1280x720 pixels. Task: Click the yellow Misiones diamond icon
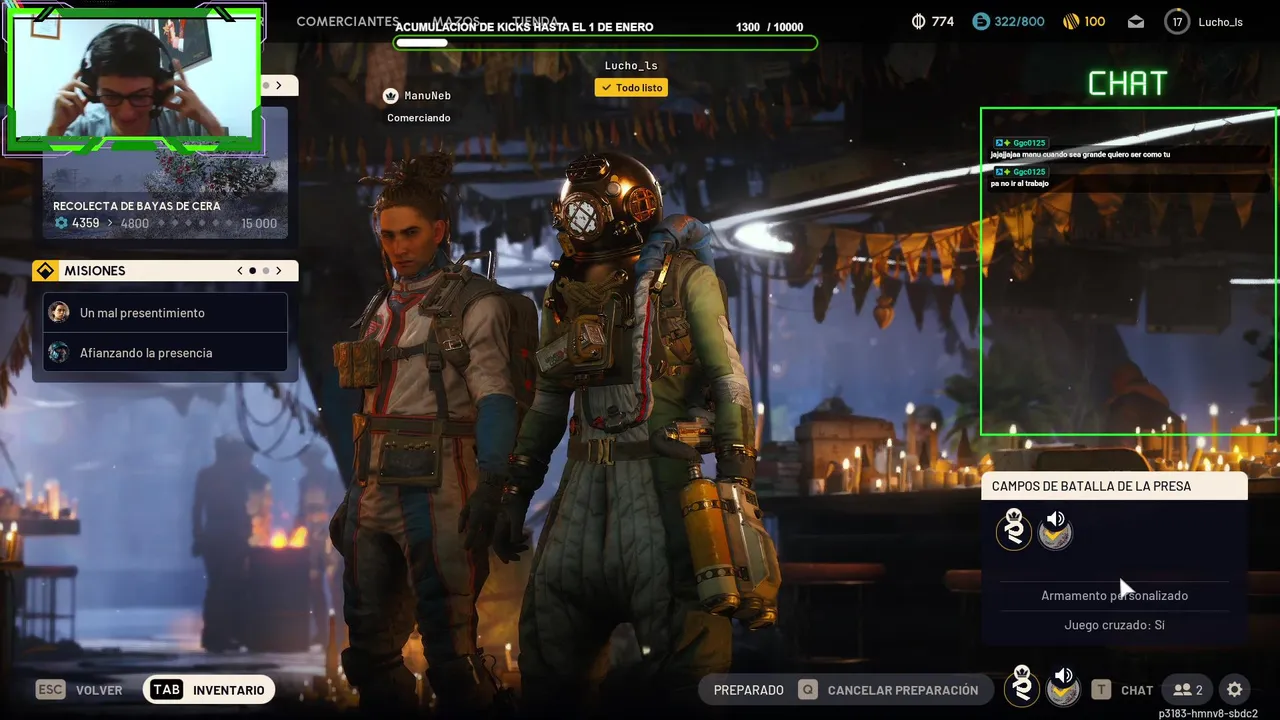pyautogui.click(x=45, y=271)
